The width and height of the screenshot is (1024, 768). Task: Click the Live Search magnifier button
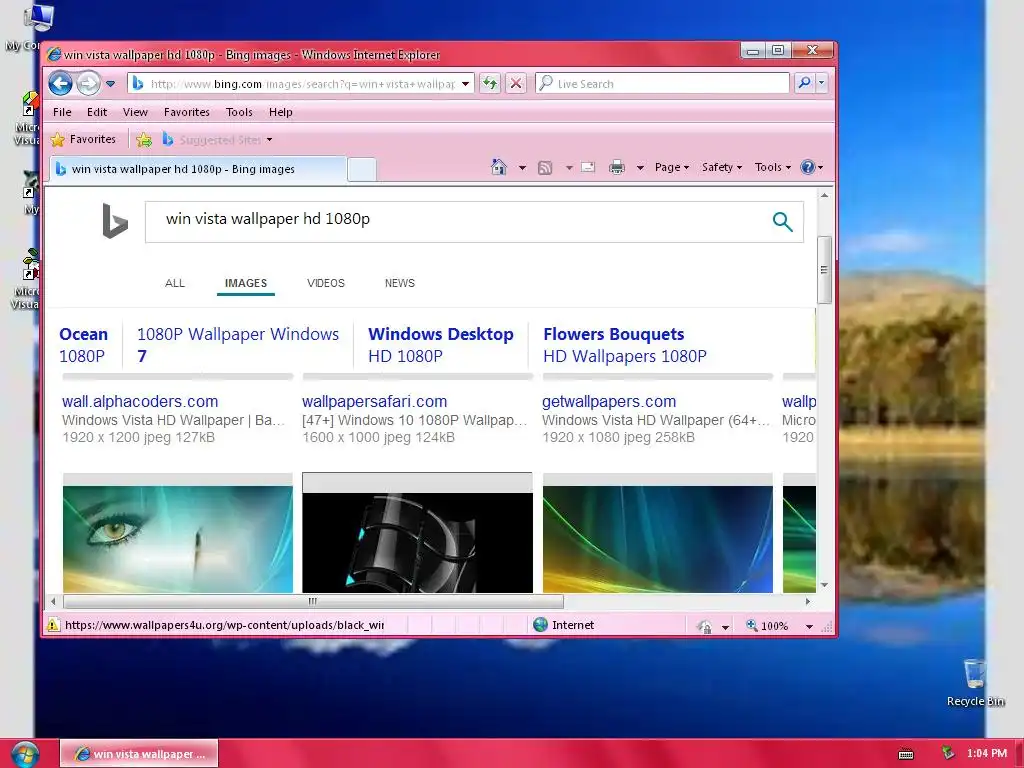805,83
